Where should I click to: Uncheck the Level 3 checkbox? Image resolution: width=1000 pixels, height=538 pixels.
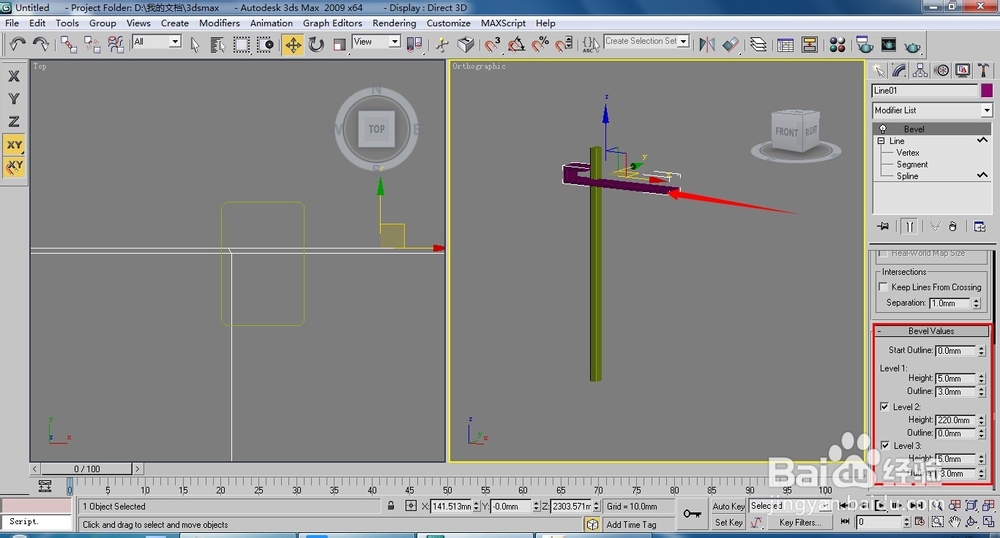pos(885,446)
